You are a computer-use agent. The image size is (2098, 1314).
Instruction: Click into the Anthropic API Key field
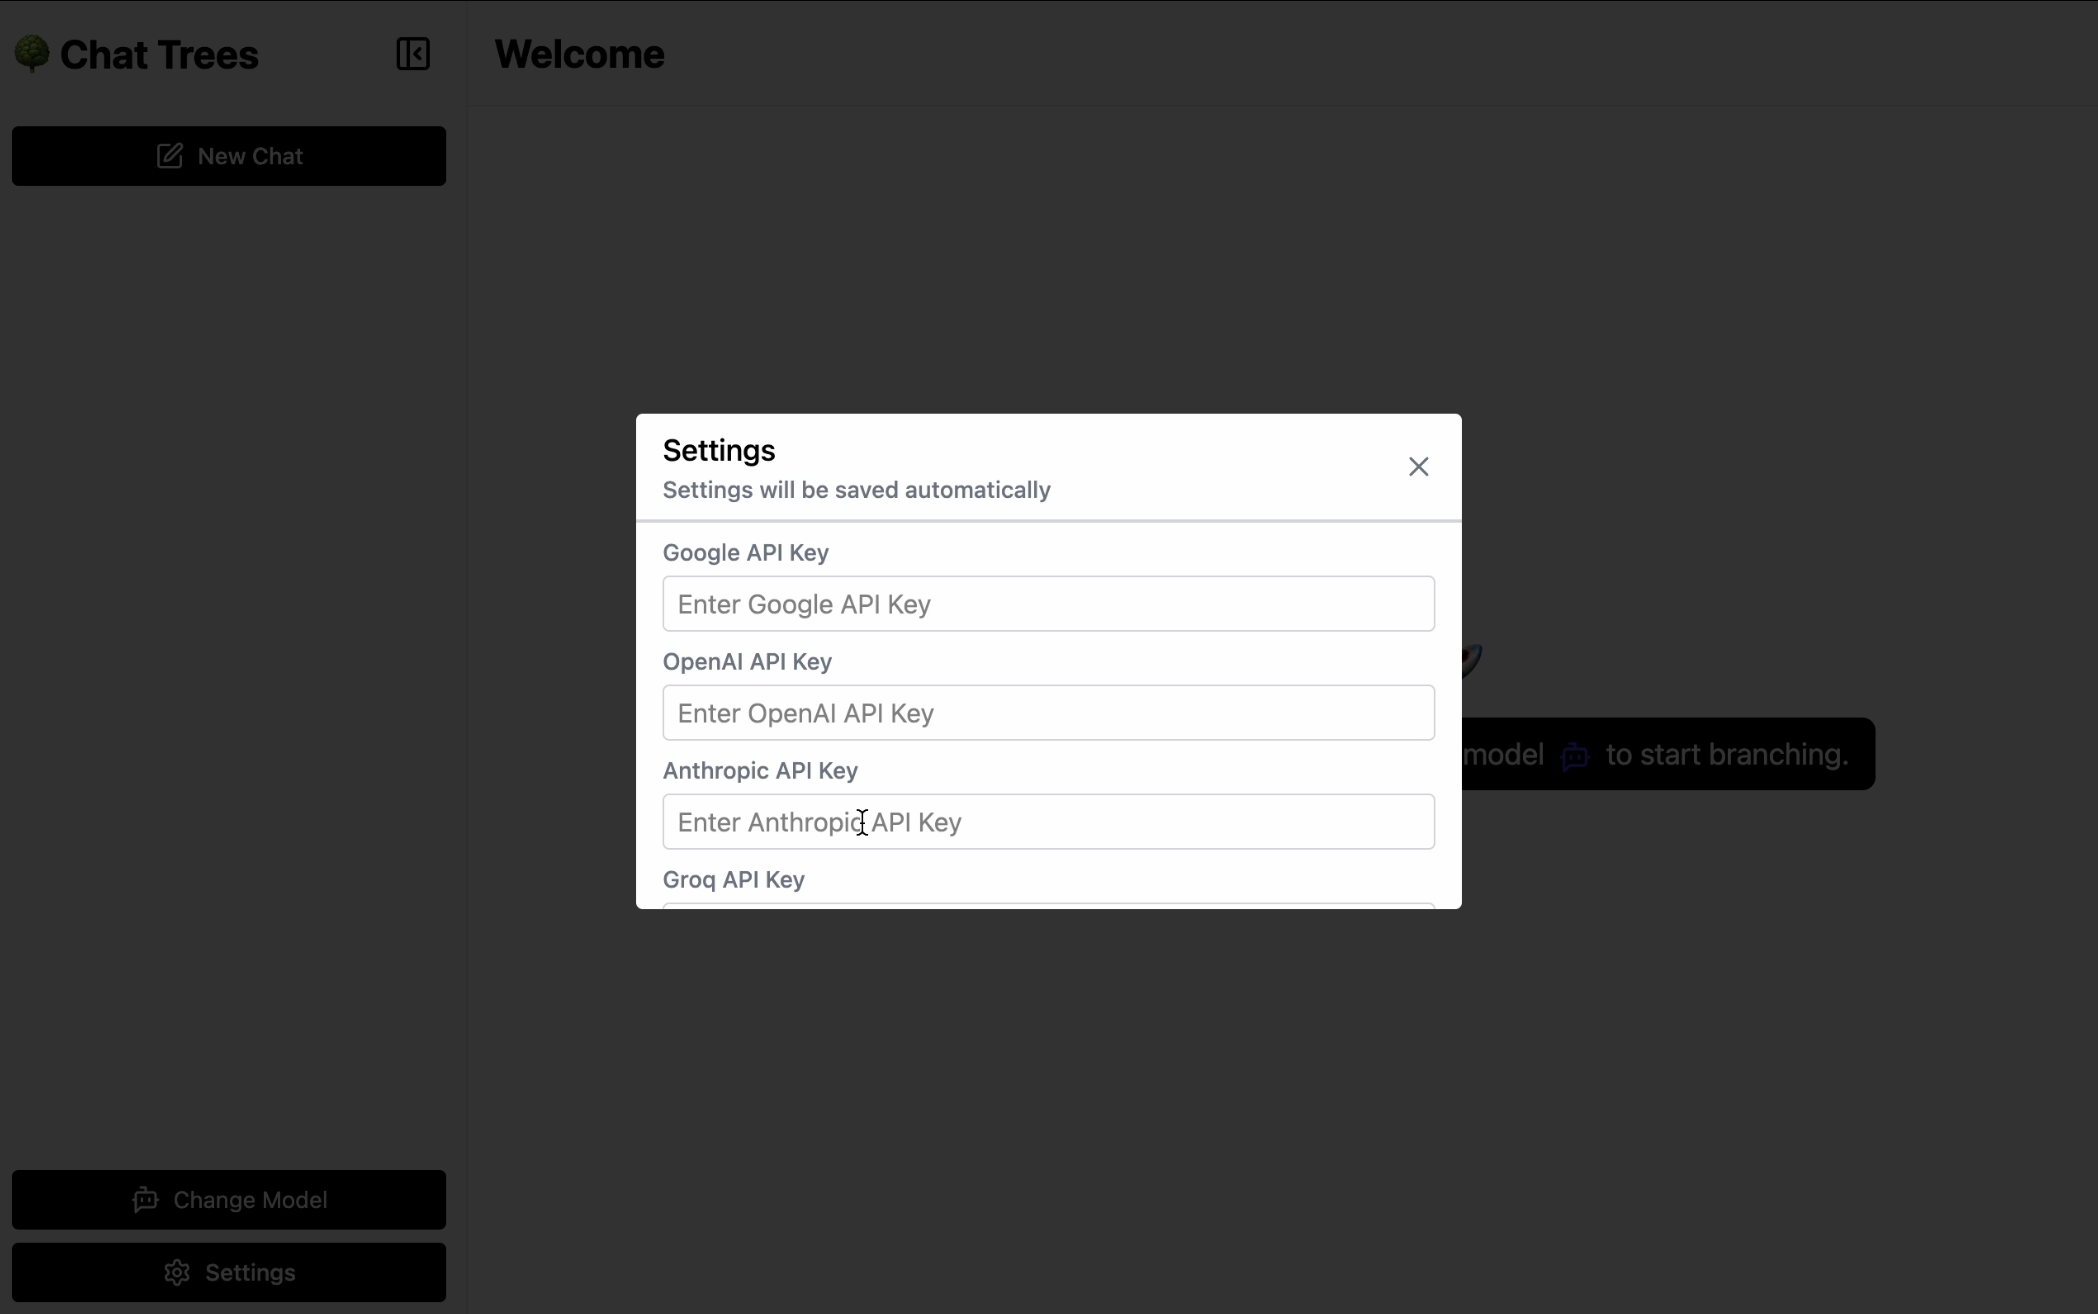click(1048, 822)
